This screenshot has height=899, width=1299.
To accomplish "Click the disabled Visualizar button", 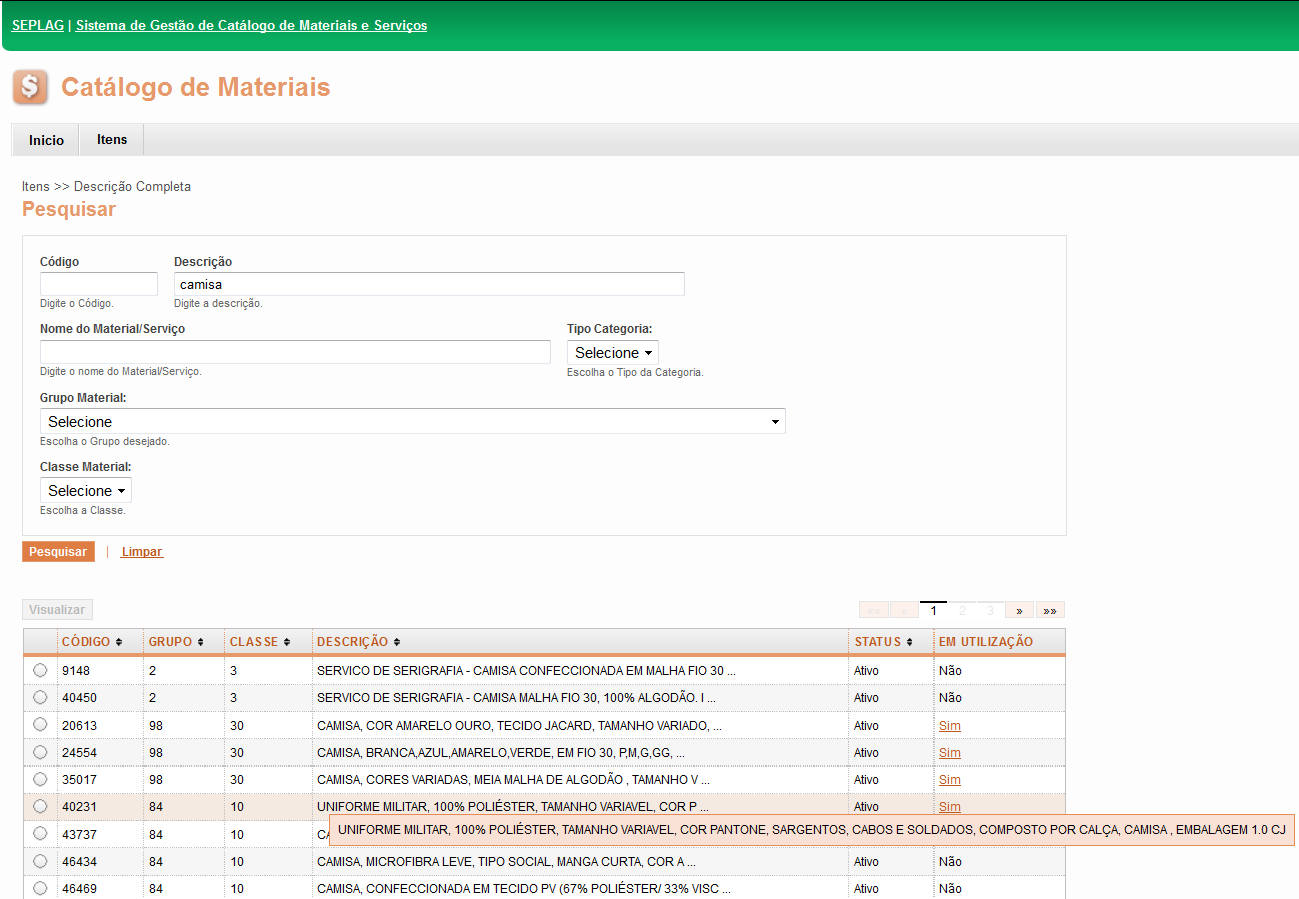I will tap(57, 610).
